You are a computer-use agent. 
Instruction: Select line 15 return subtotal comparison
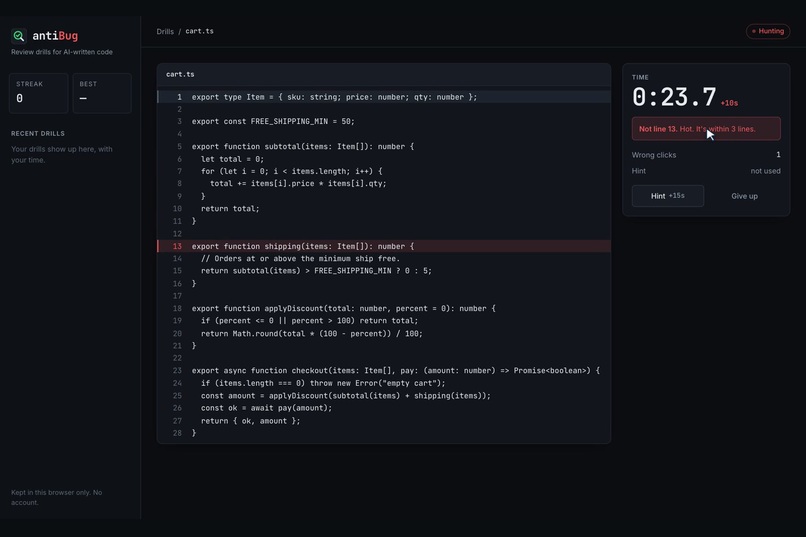[x=384, y=271]
